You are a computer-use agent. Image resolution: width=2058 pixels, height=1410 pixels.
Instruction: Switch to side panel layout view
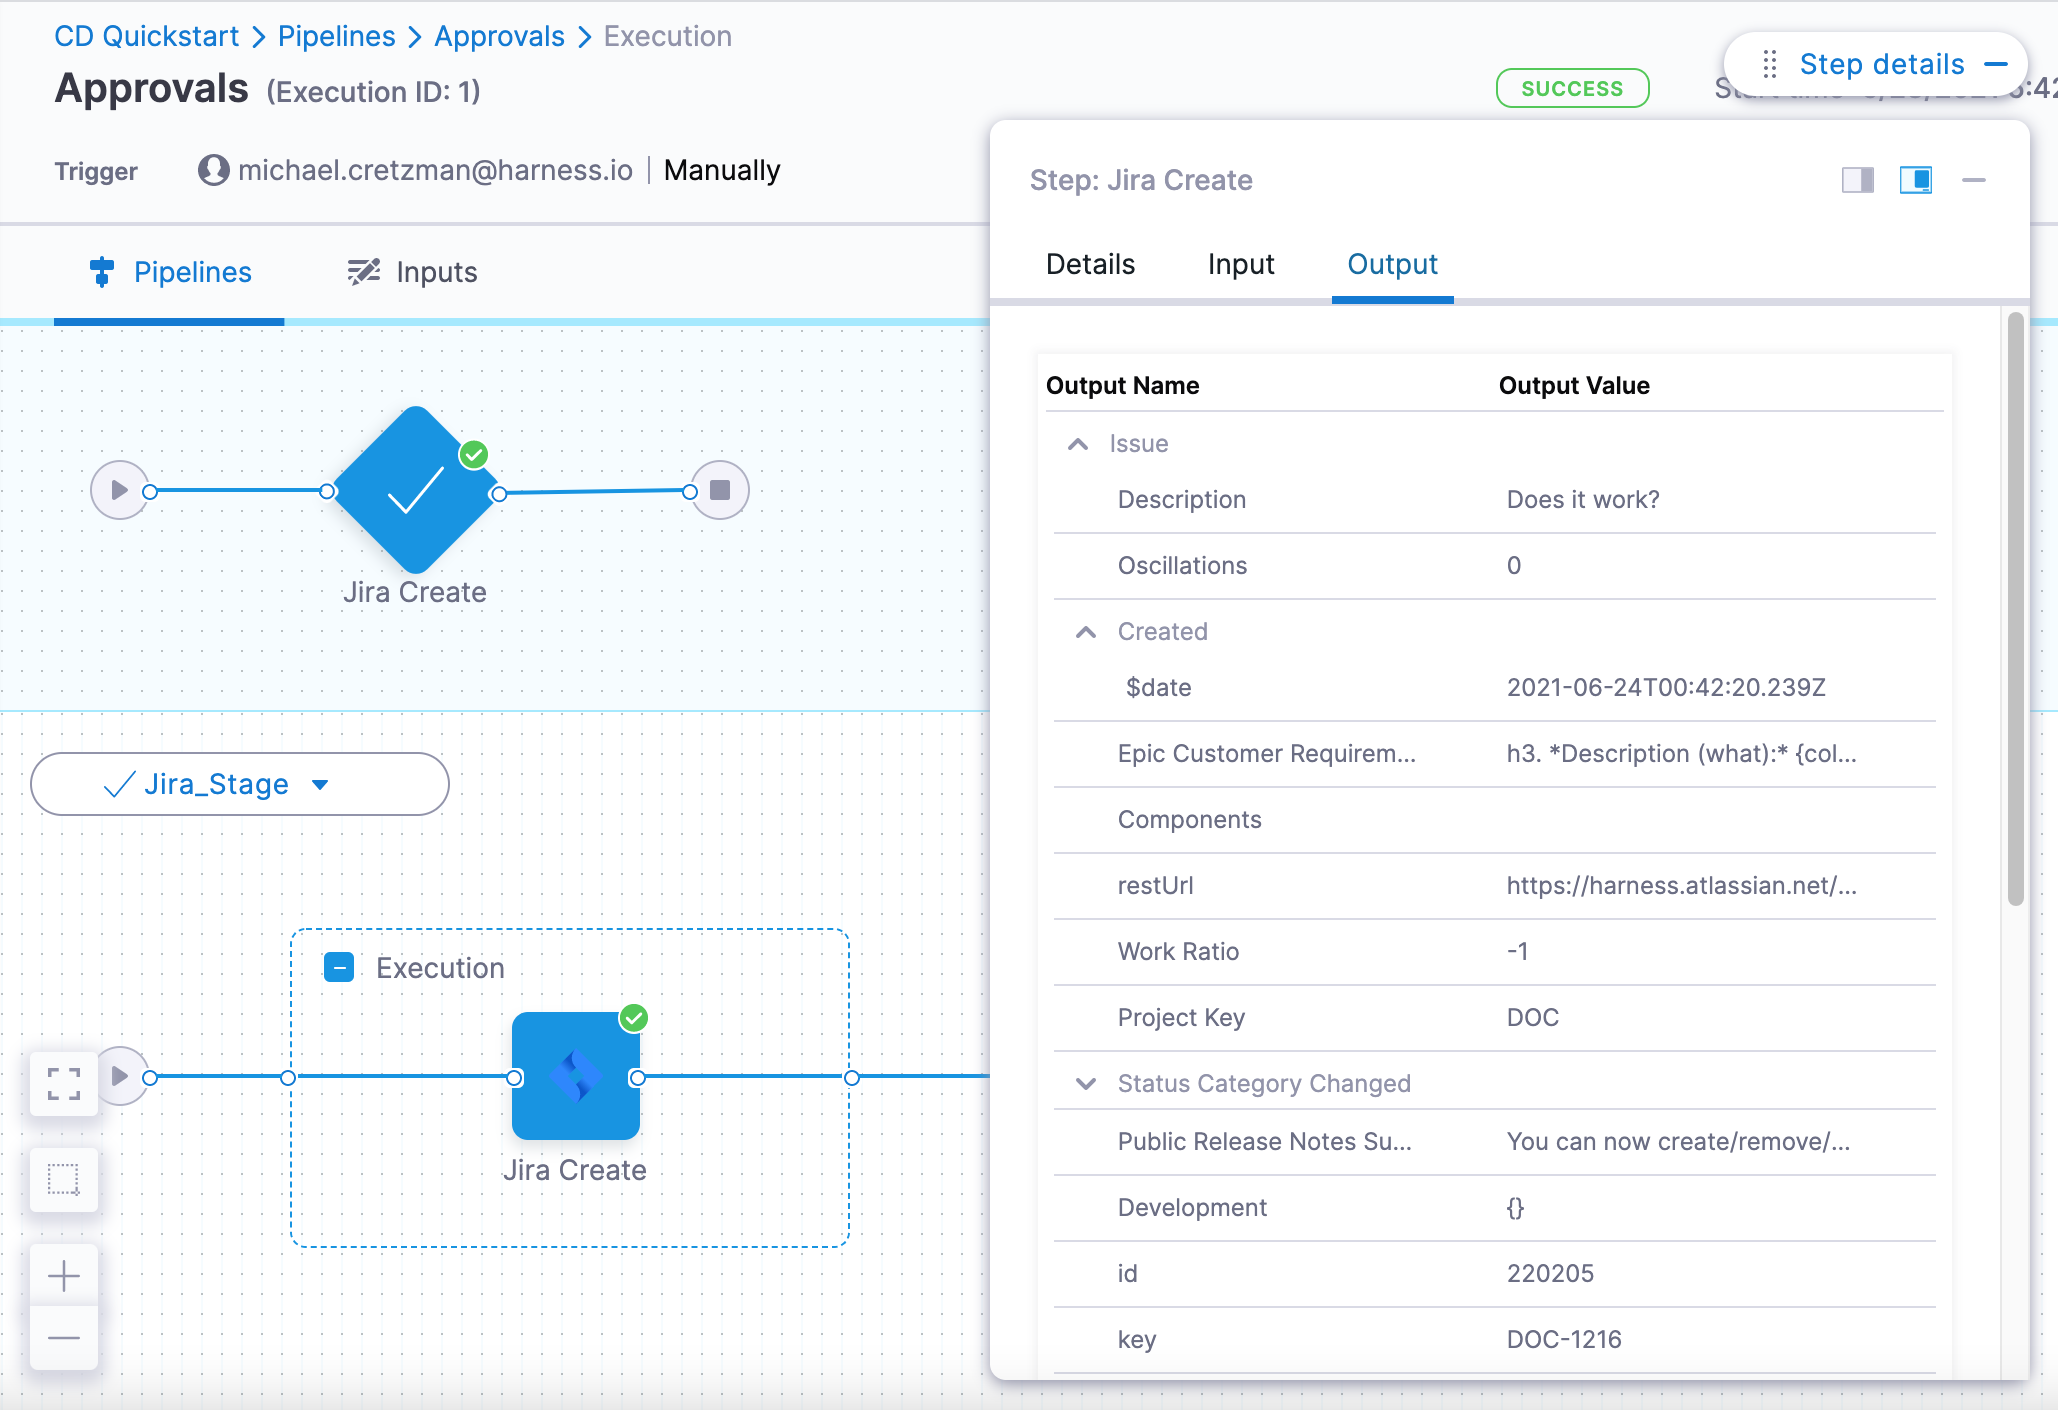click(1857, 180)
